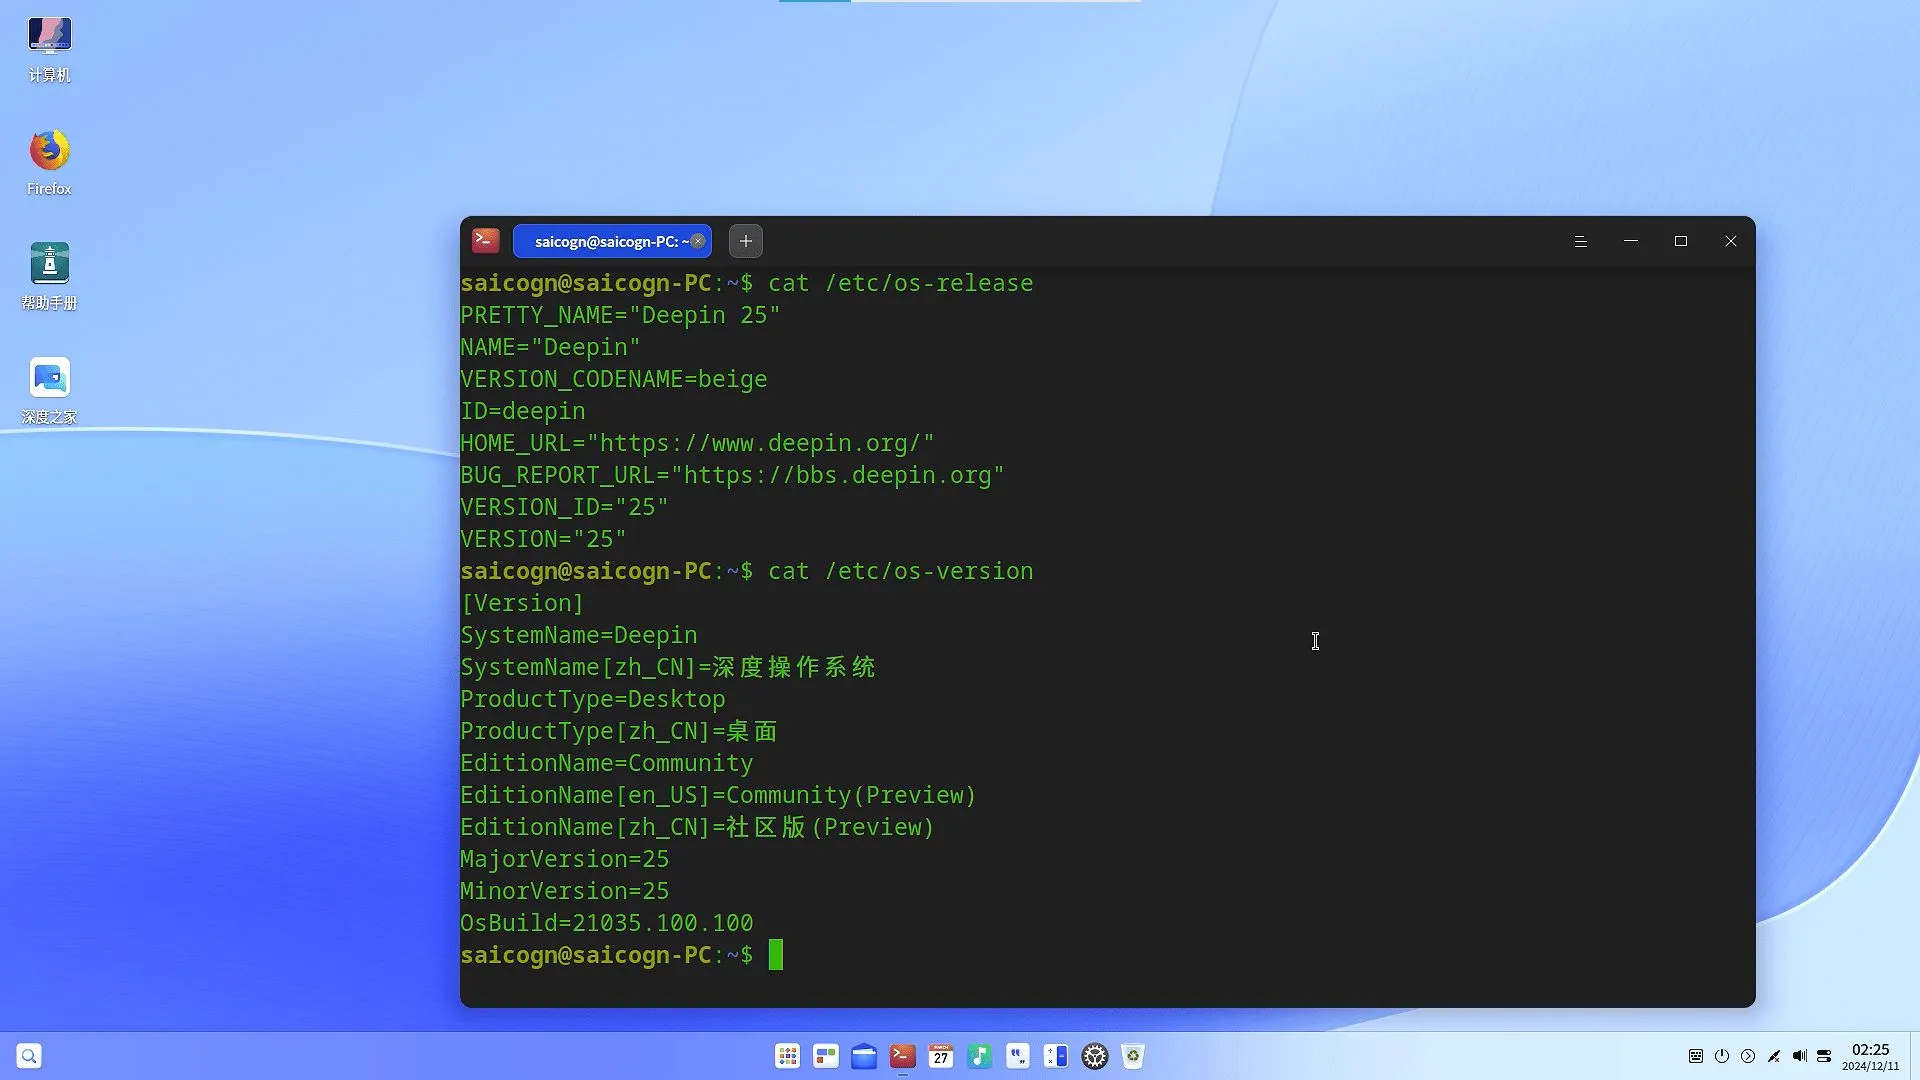Open File Manager from the dock
1920x1080 pixels.
[864, 1055]
